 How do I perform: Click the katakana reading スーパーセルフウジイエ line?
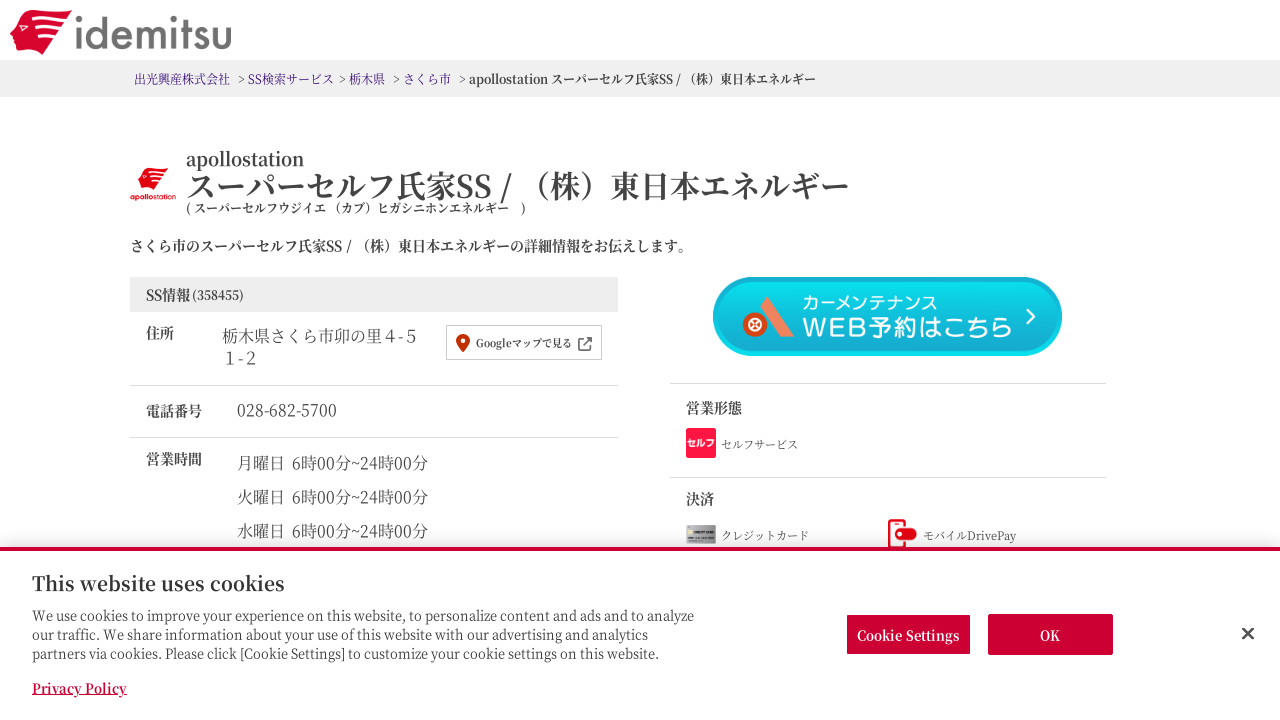(356, 208)
